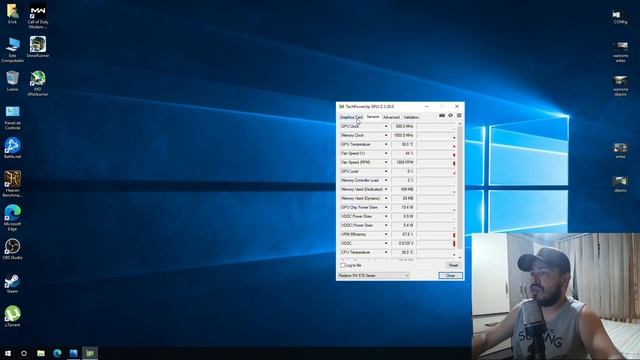Open the taskbar app next to Edge
The width and height of the screenshot is (640, 360).
73,353
